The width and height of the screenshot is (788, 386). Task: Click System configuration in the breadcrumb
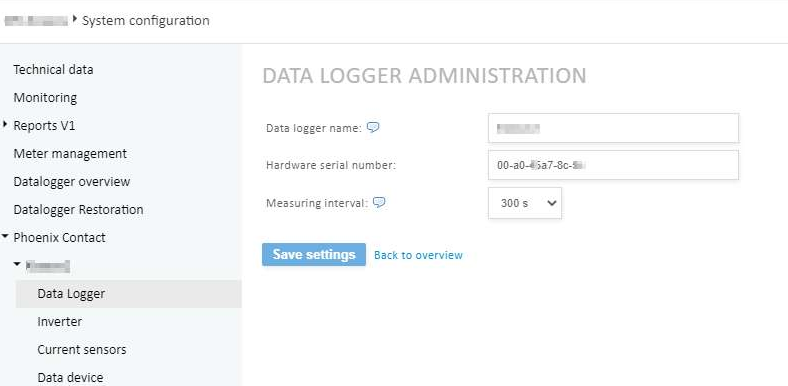coord(146,21)
